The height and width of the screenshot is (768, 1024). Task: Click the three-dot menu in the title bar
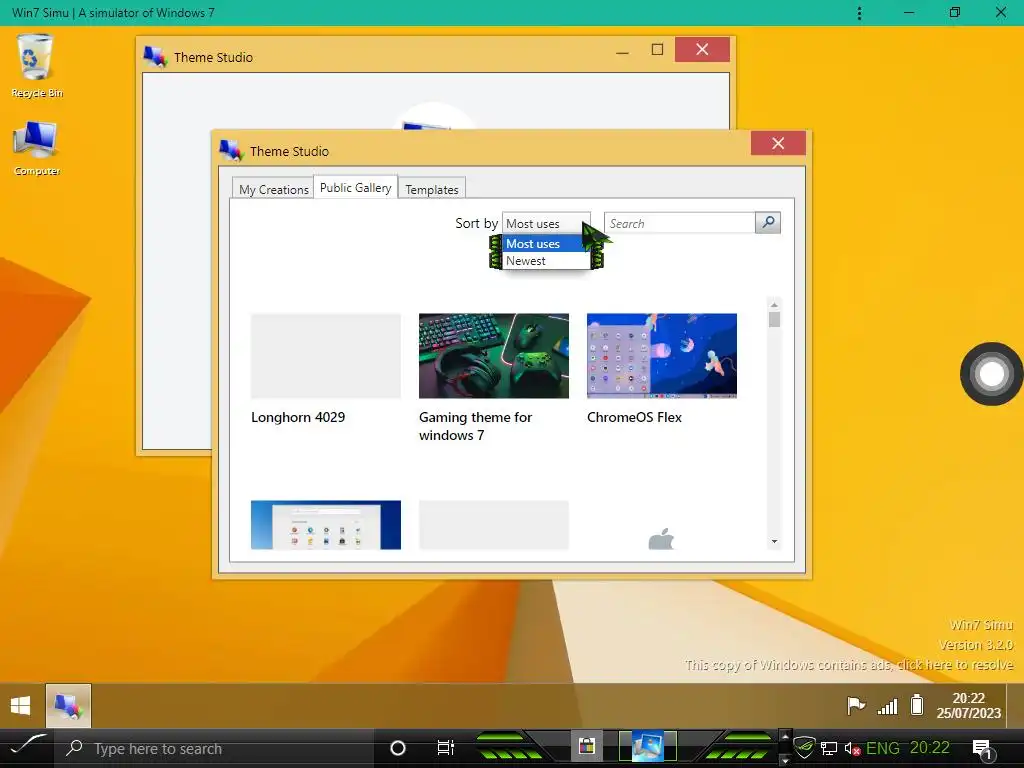[859, 13]
